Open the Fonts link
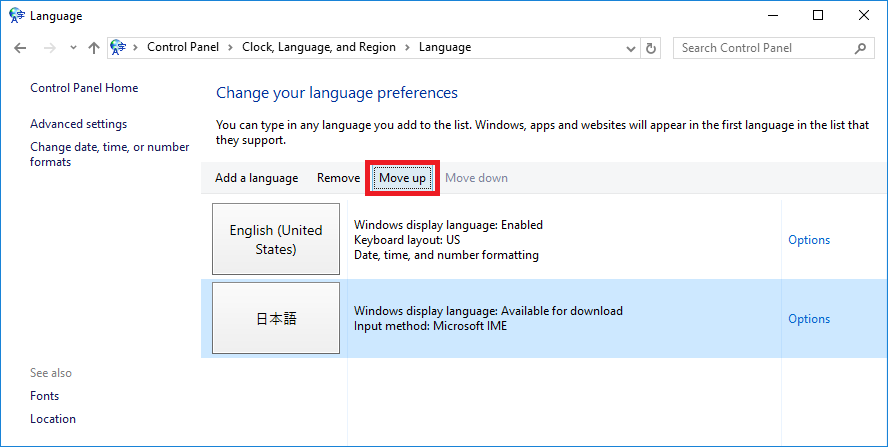Image resolution: width=888 pixels, height=447 pixels. pyautogui.click(x=44, y=396)
